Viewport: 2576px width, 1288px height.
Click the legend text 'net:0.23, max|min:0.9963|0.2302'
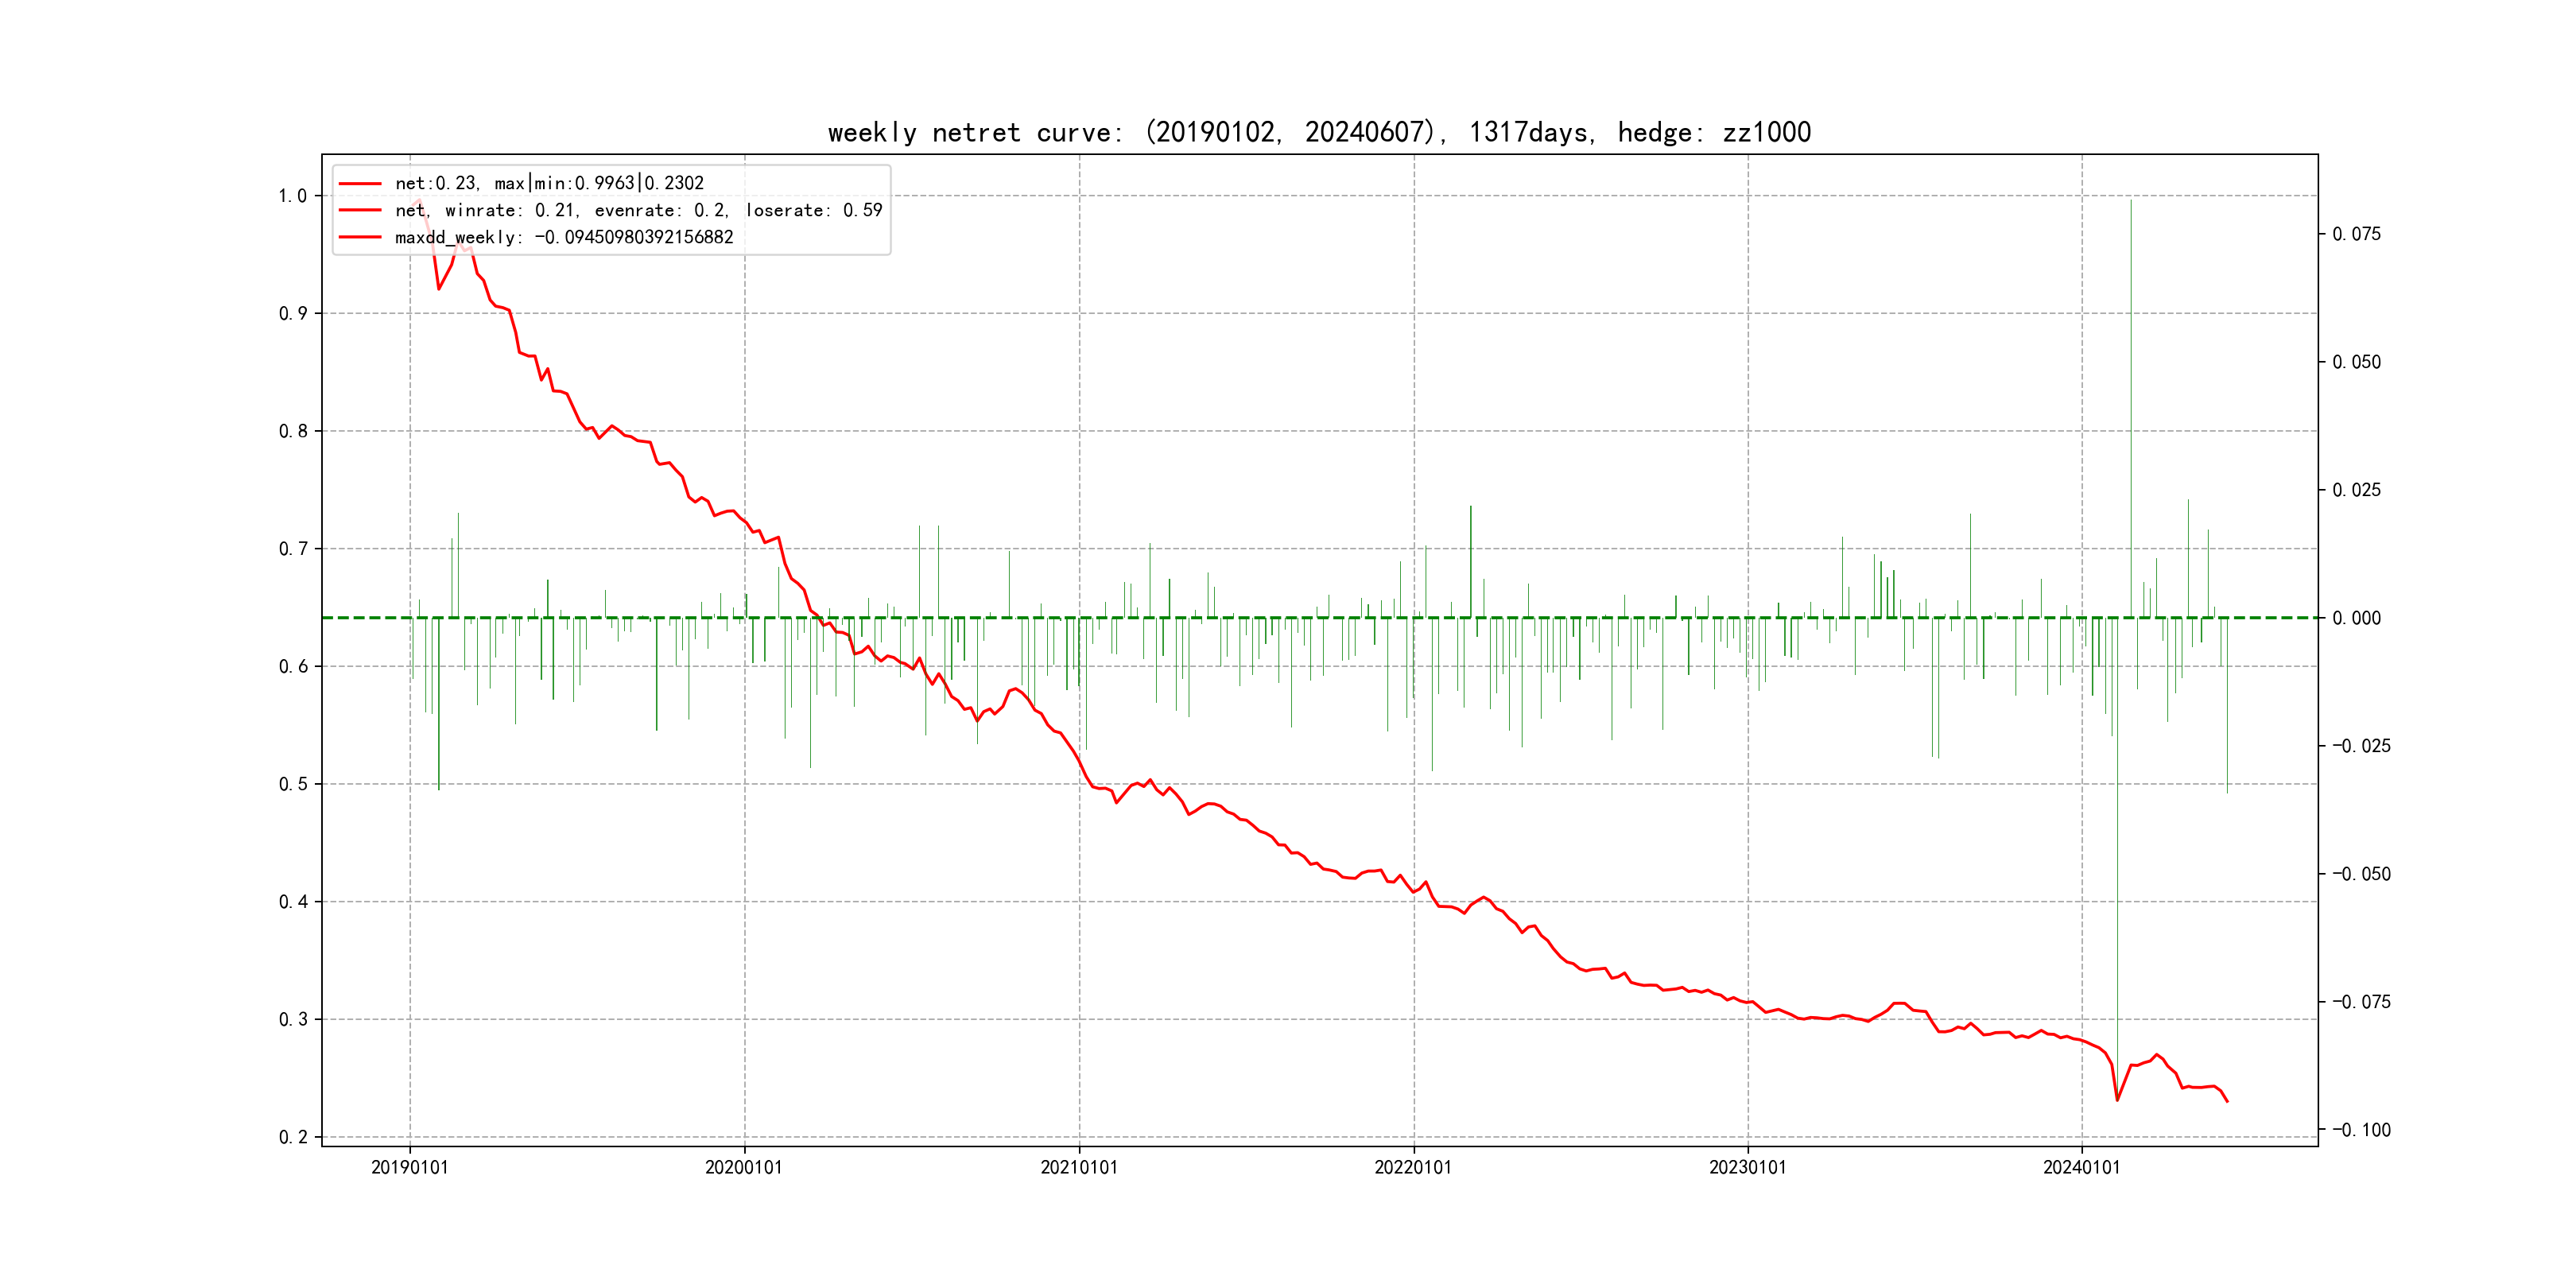coord(549,184)
